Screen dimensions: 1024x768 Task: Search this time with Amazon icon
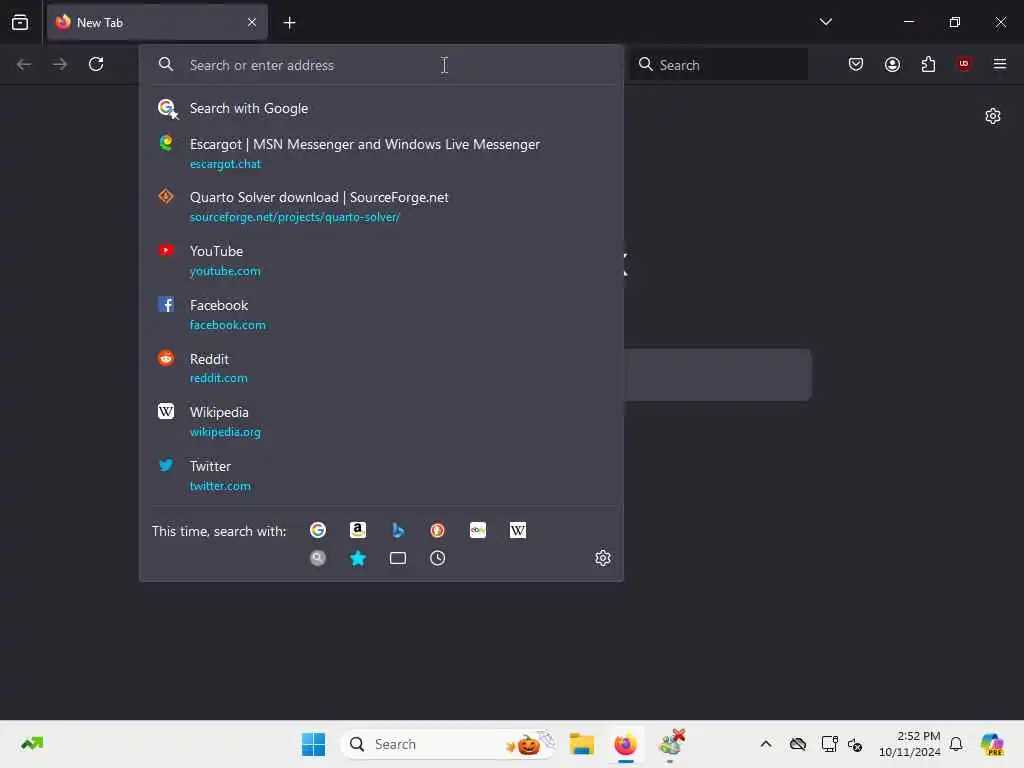pyautogui.click(x=358, y=530)
